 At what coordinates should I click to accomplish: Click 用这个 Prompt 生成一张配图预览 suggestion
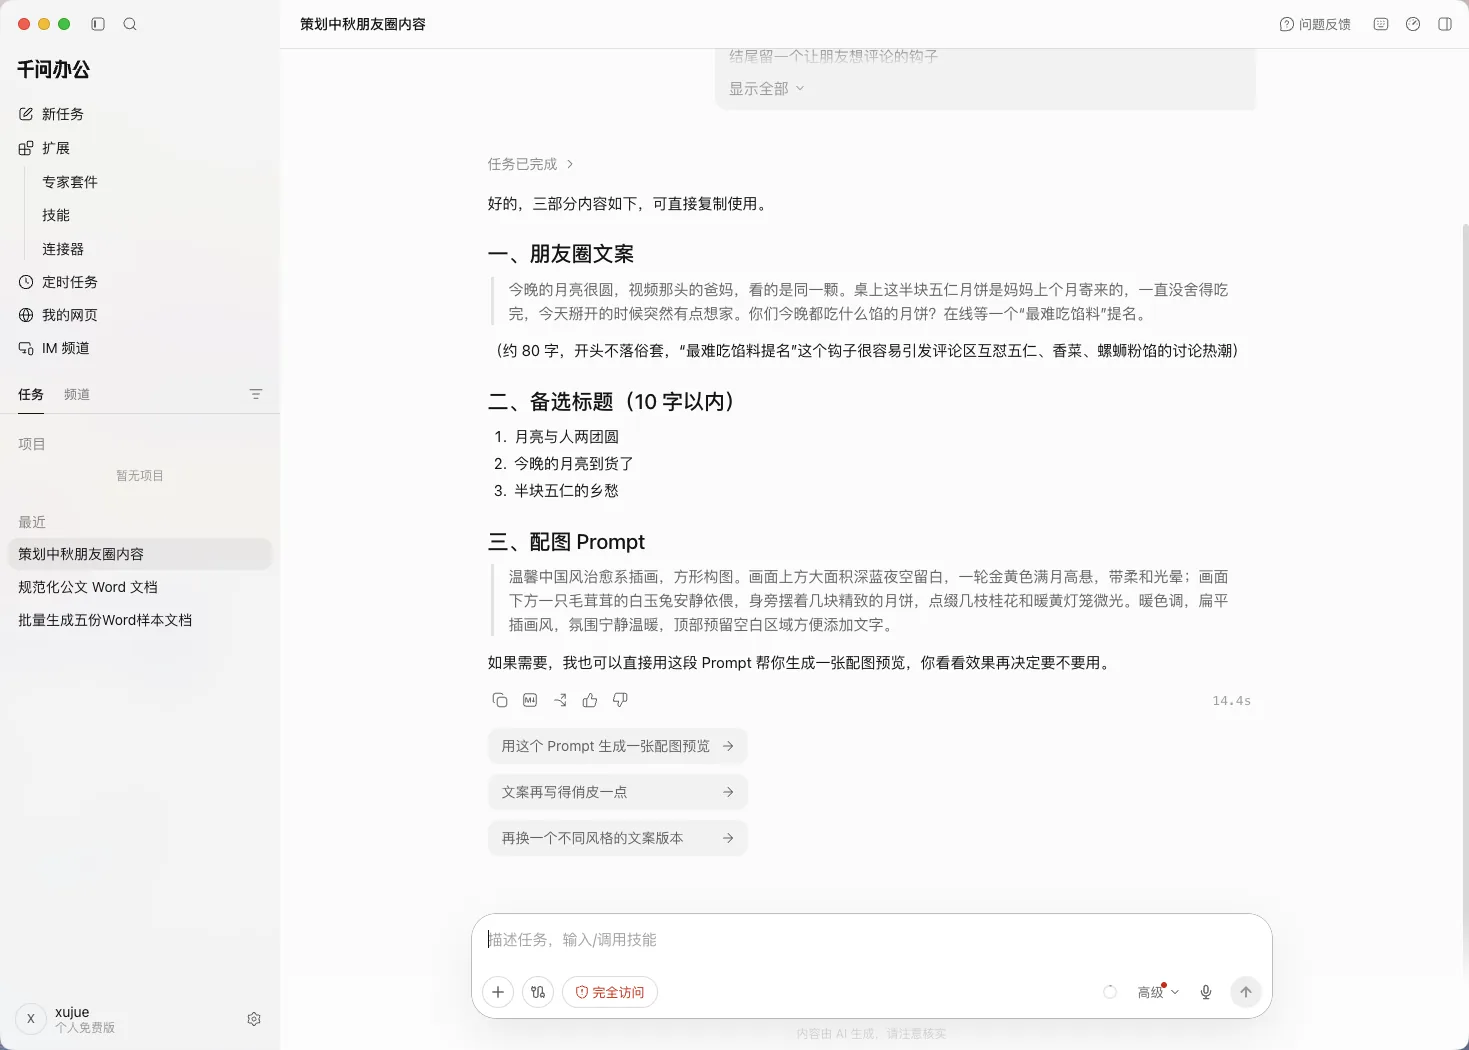(618, 746)
